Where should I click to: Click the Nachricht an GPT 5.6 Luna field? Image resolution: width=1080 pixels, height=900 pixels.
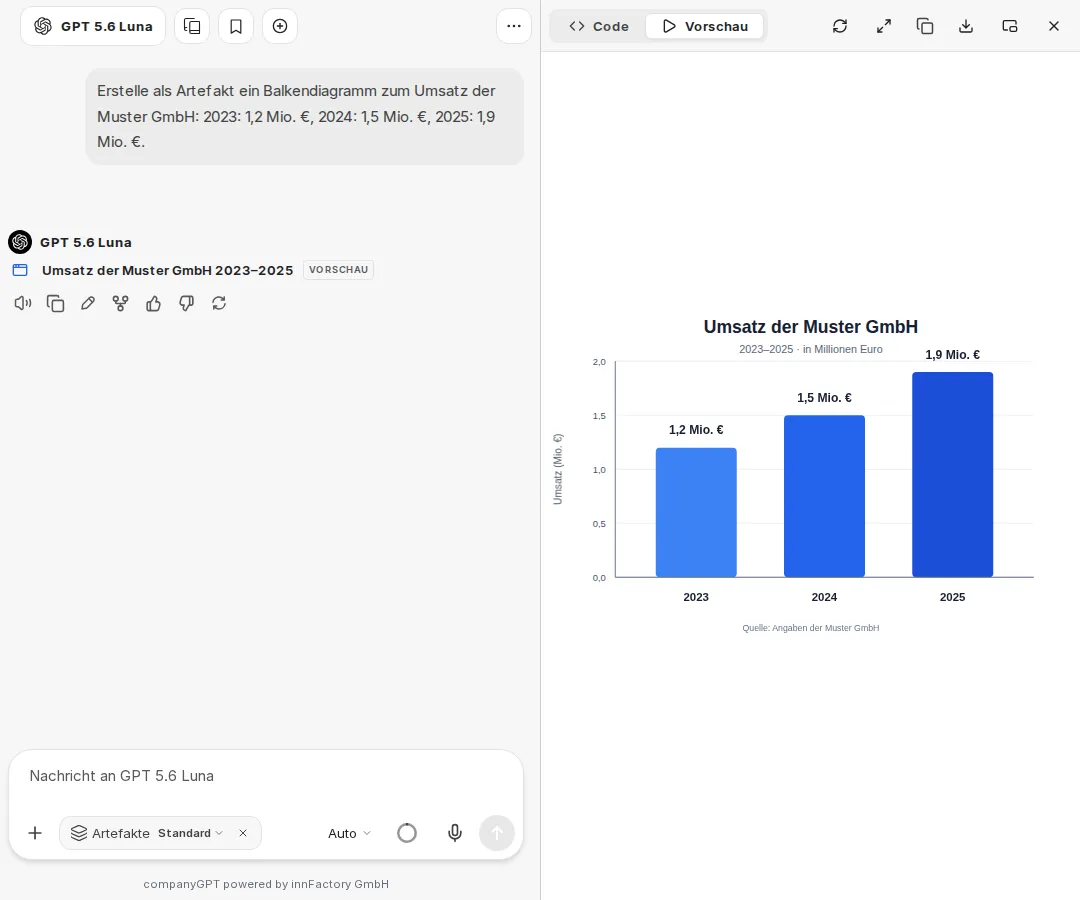click(266, 776)
